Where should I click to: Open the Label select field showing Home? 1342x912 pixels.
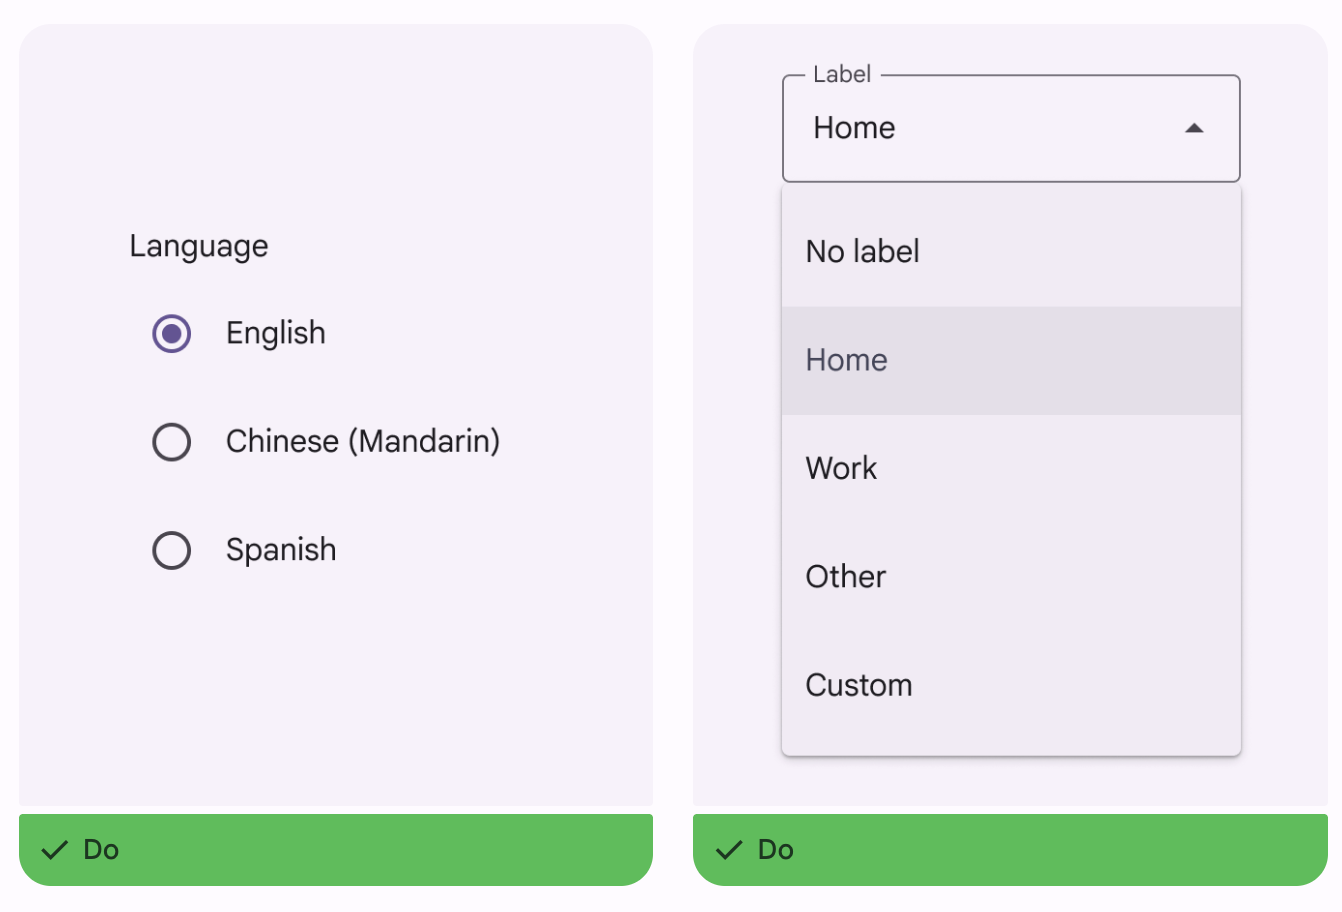(1010, 129)
